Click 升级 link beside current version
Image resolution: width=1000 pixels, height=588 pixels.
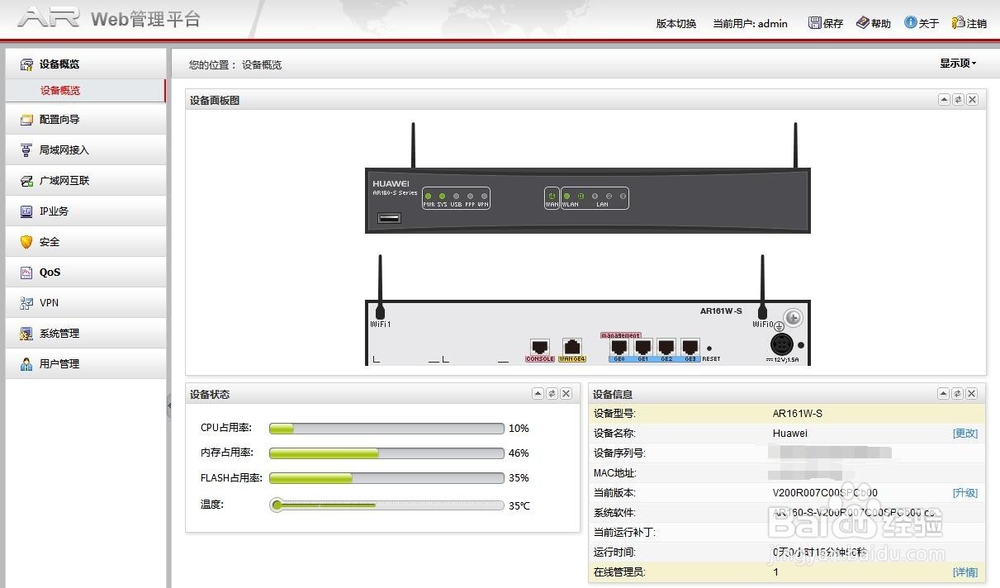[965, 493]
